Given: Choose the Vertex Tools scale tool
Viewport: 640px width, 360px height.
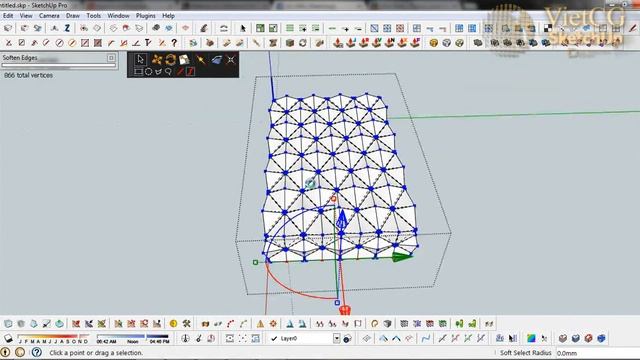Looking at the screenshot, I should tap(184, 60).
